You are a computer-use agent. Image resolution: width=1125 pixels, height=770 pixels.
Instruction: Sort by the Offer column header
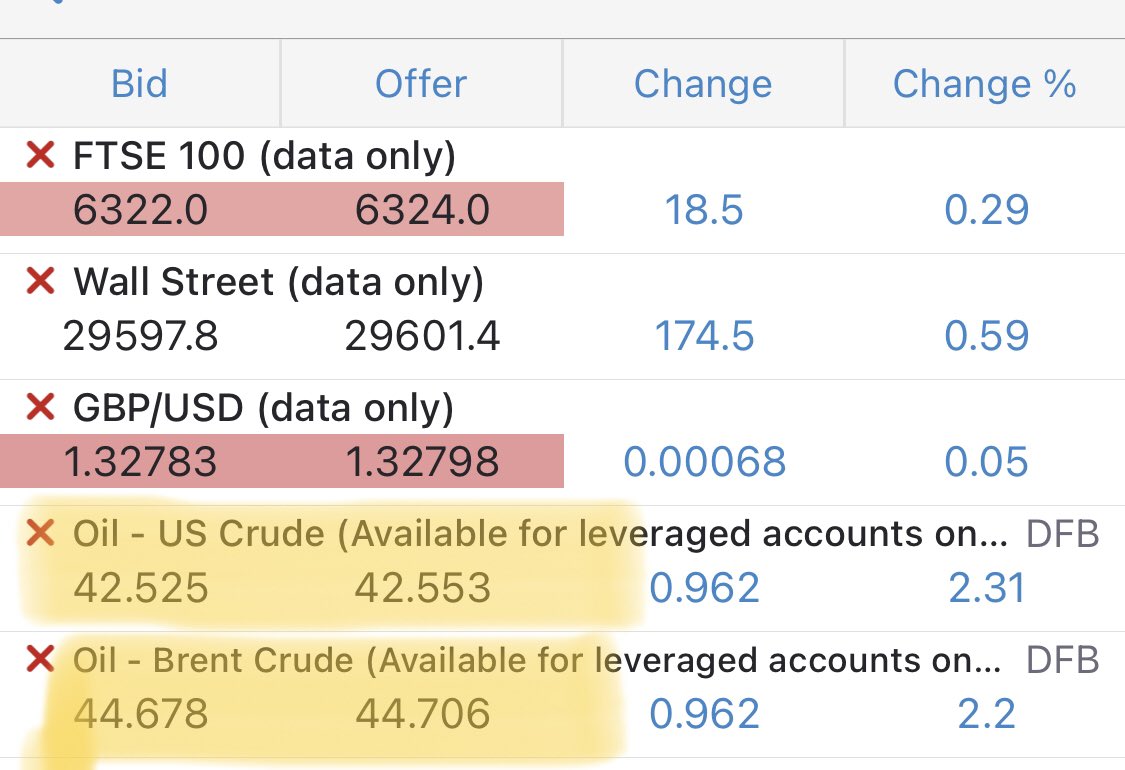pyautogui.click(x=421, y=84)
